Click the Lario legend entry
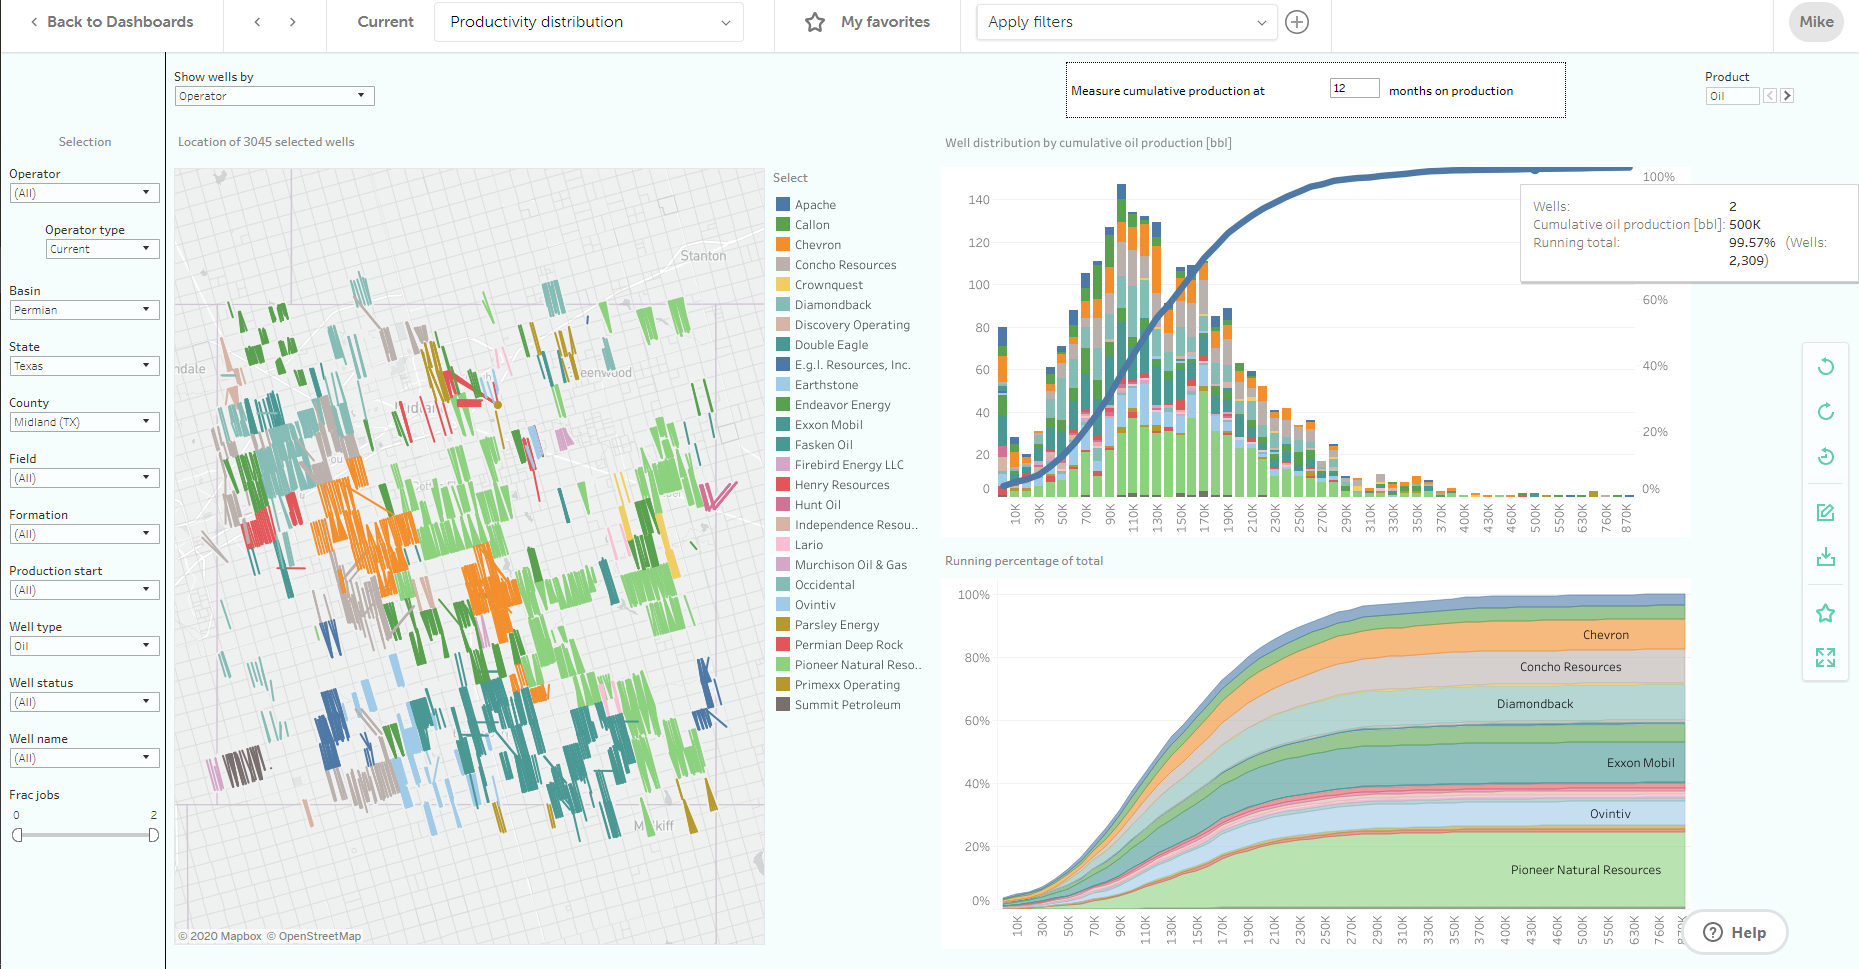This screenshot has width=1859, height=969. click(x=808, y=545)
